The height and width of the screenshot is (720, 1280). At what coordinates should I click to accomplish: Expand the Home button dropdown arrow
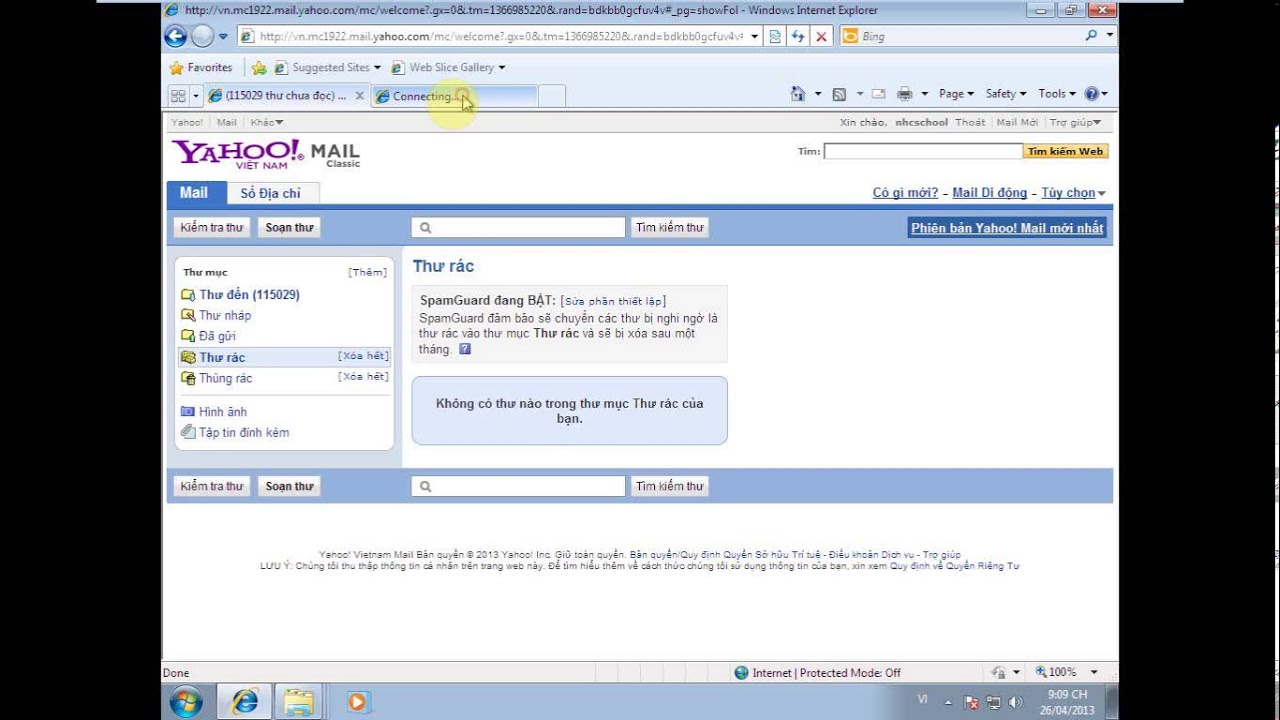point(818,94)
